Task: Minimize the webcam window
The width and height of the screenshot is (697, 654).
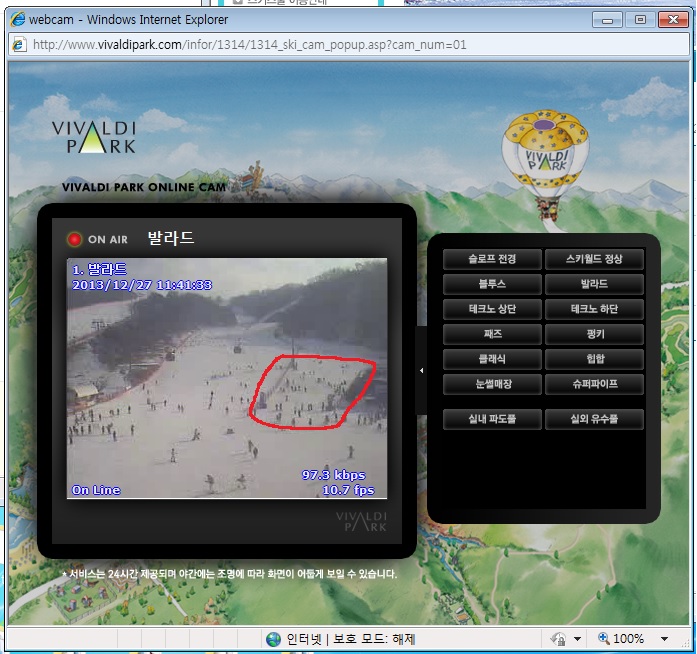Action: [x=607, y=20]
